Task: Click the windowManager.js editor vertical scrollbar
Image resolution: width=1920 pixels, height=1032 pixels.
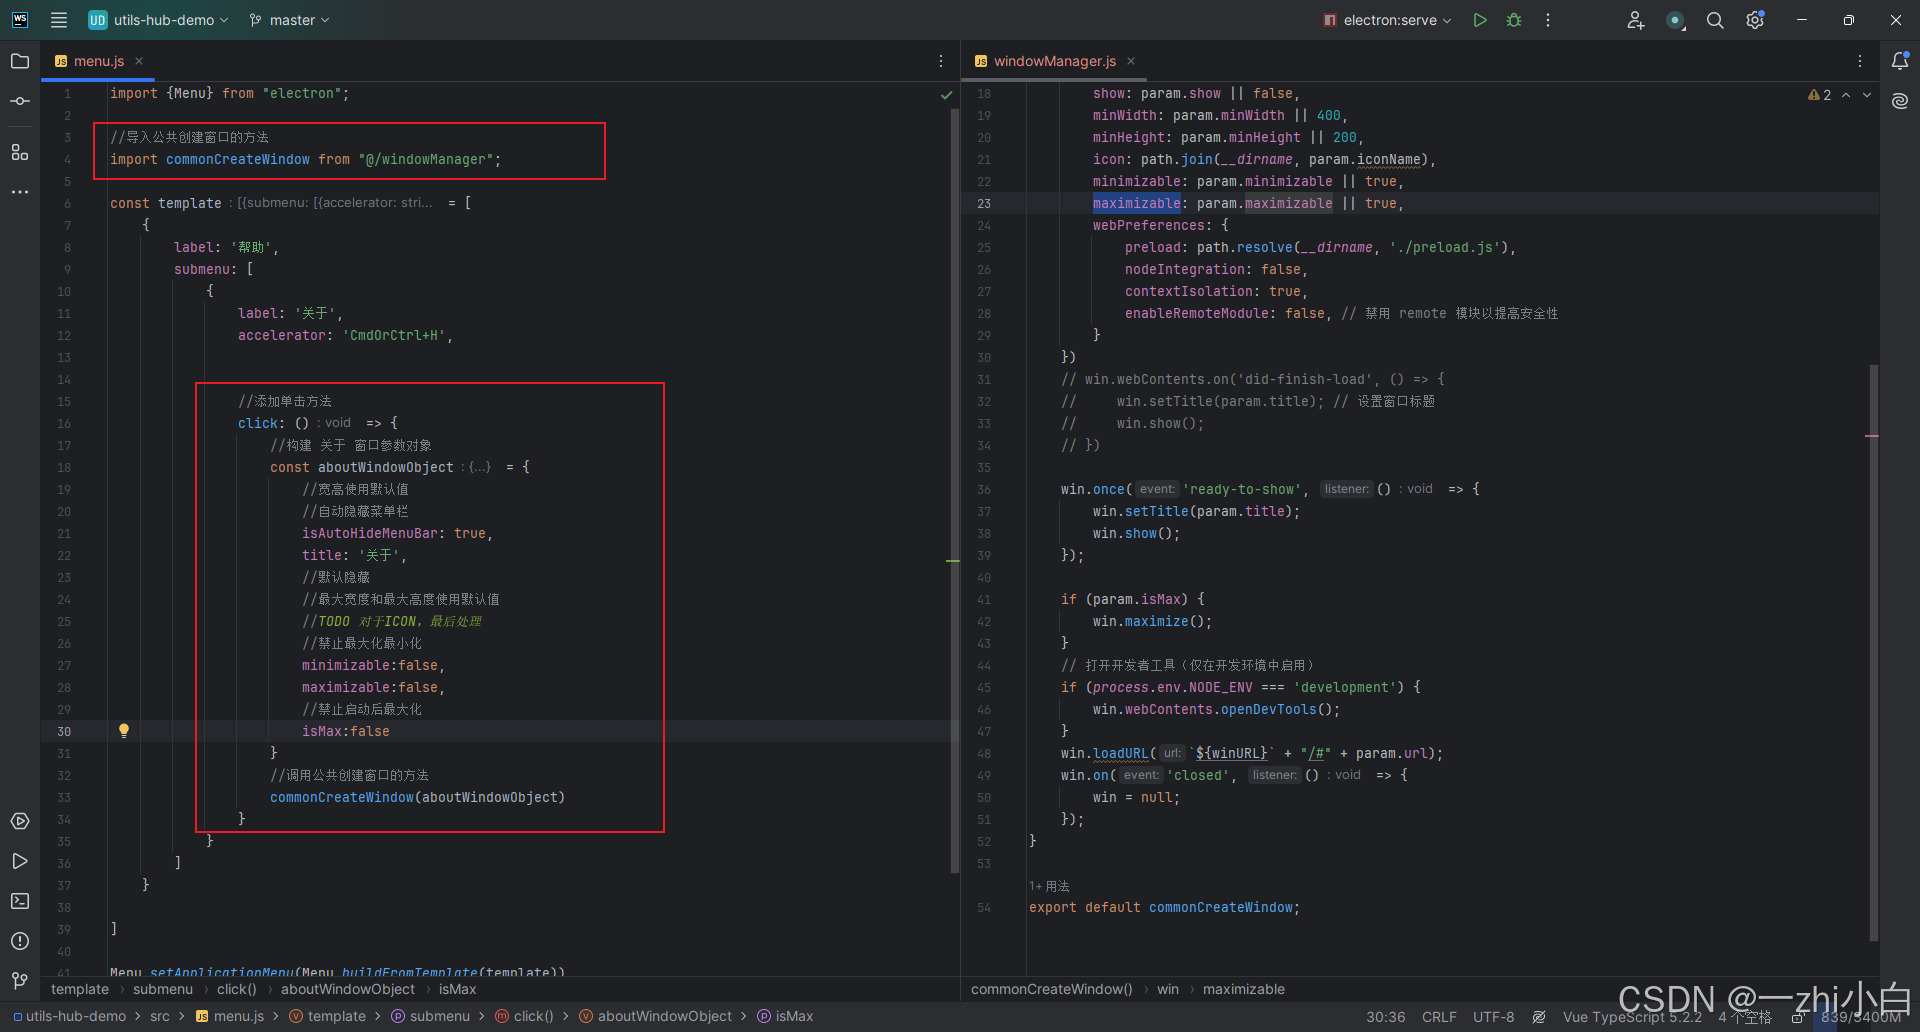Action: (x=1873, y=652)
